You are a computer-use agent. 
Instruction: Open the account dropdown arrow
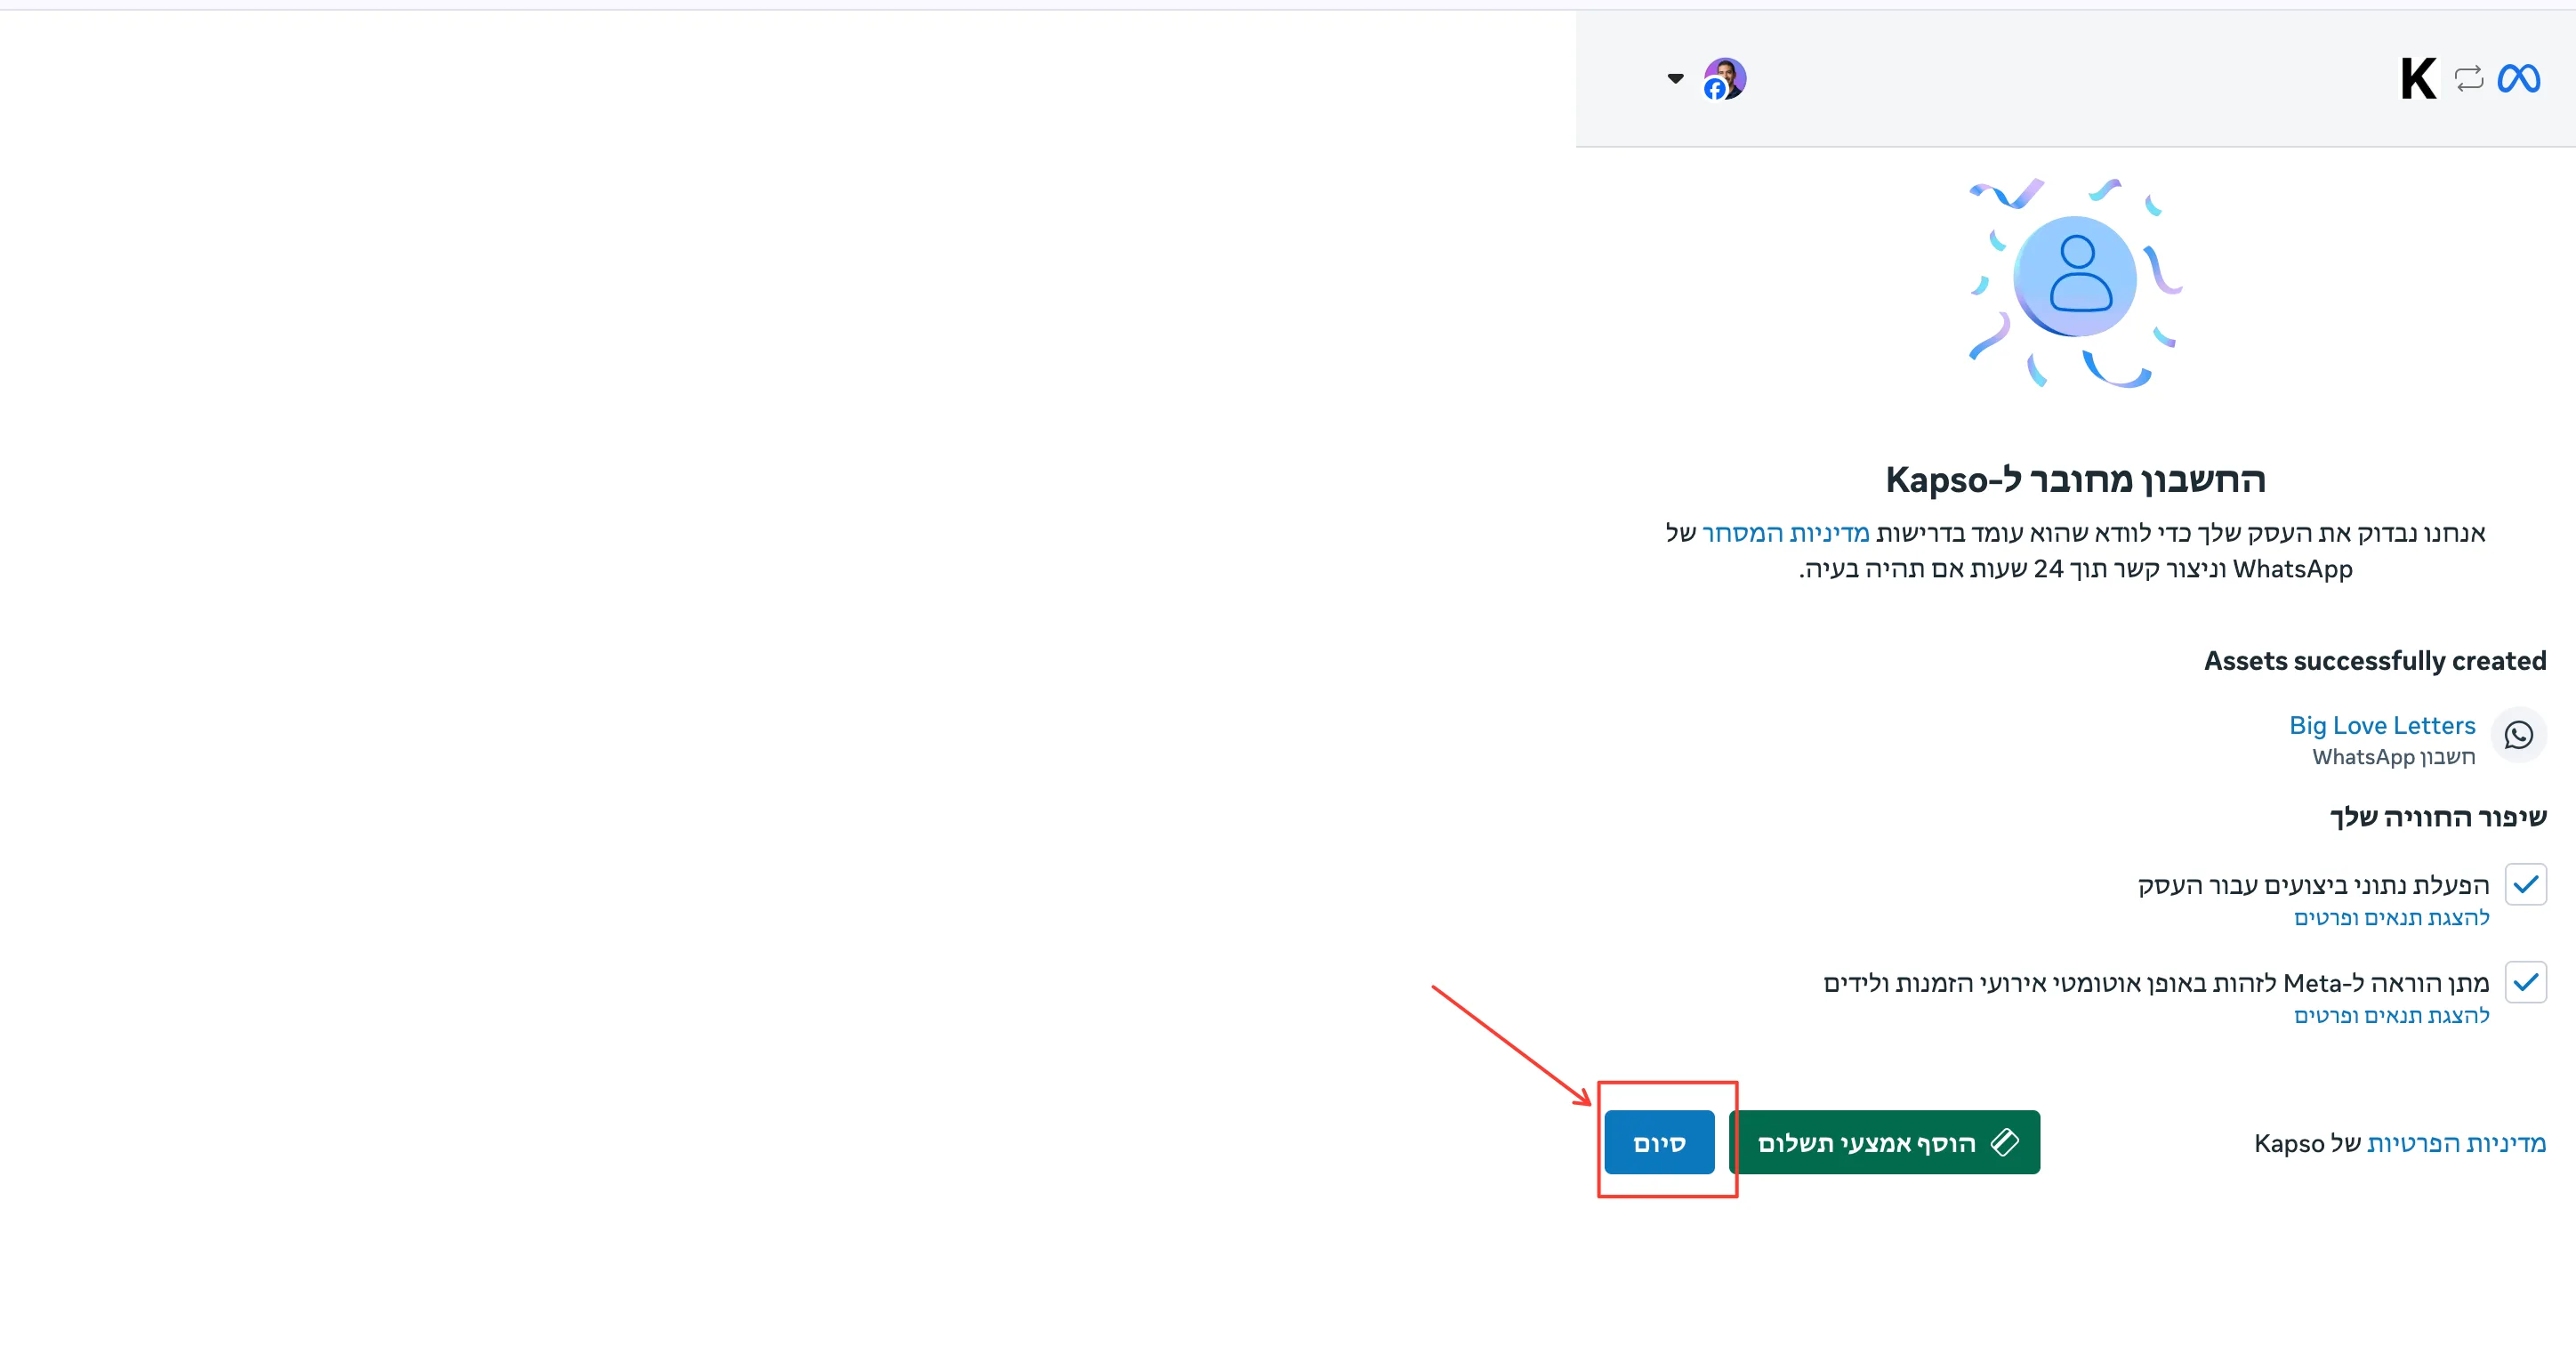click(x=1675, y=78)
